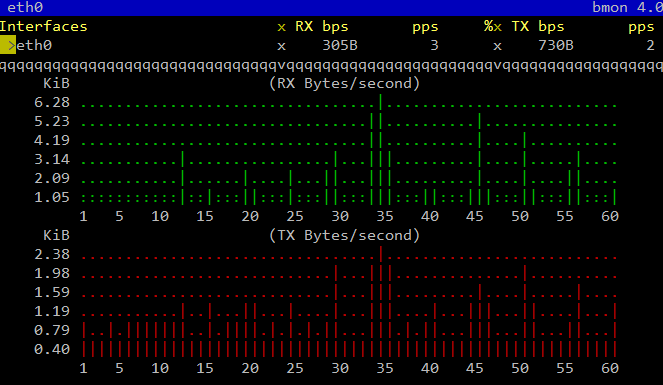Viewport: 663px width, 385px height.
Task: Click the 1.05 RX axis label
Action: (x=52, y=197)
